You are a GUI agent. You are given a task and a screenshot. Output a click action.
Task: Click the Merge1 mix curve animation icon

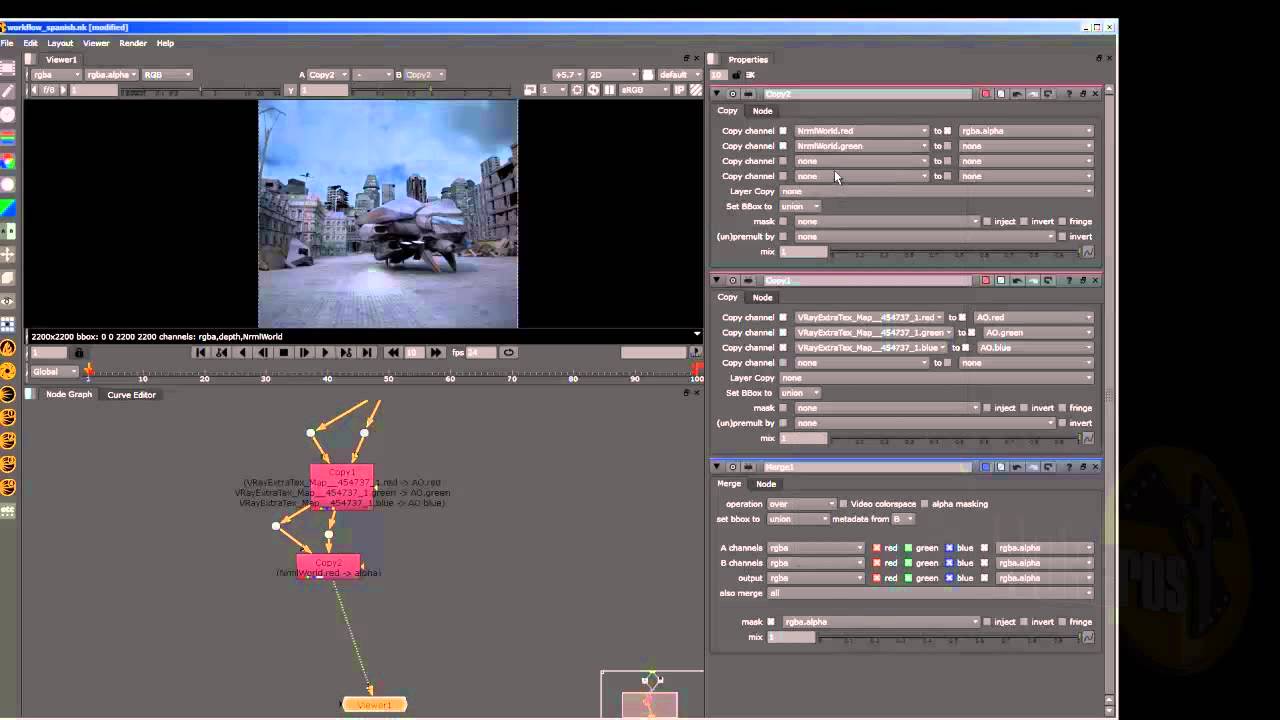(1088, 637)
